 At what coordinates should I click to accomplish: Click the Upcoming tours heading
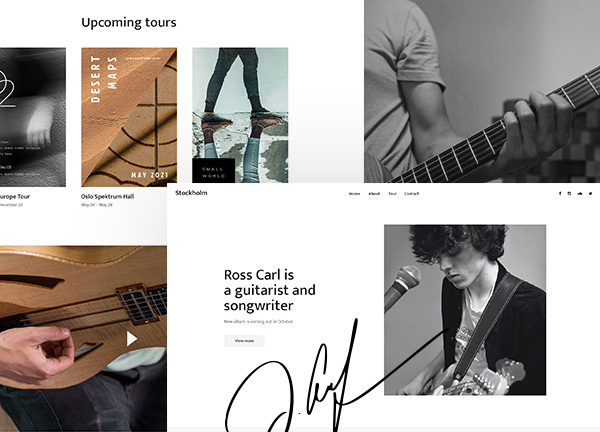(x=129, y=23)
